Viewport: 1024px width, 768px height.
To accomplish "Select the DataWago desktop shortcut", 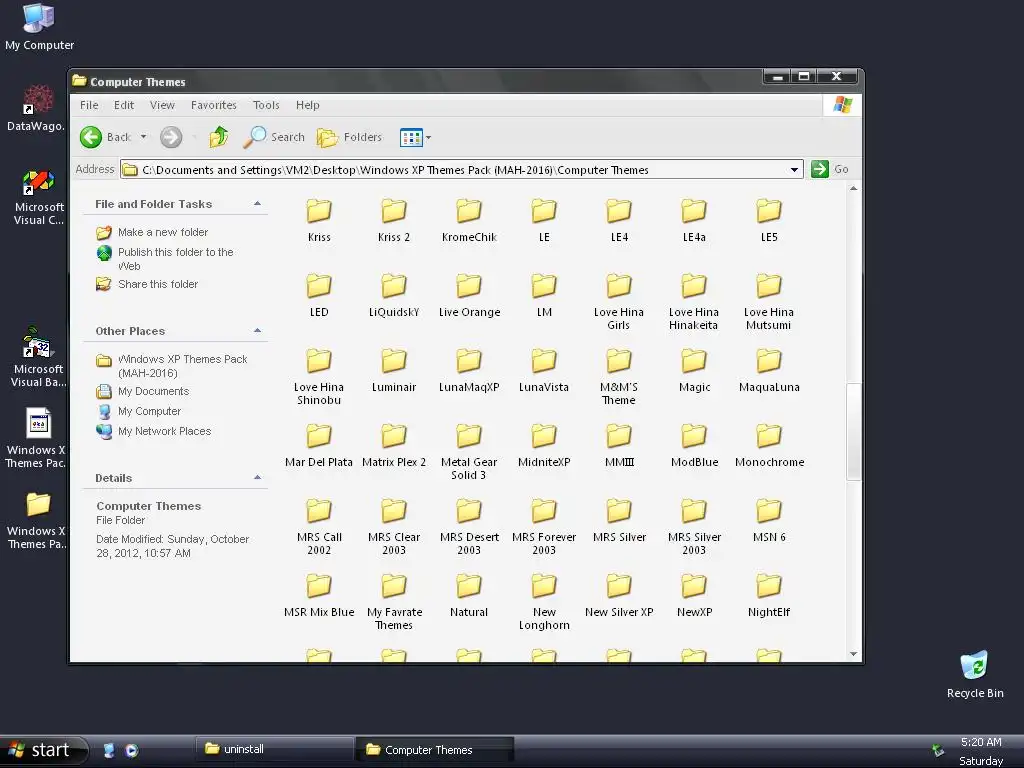I will 37,108.
